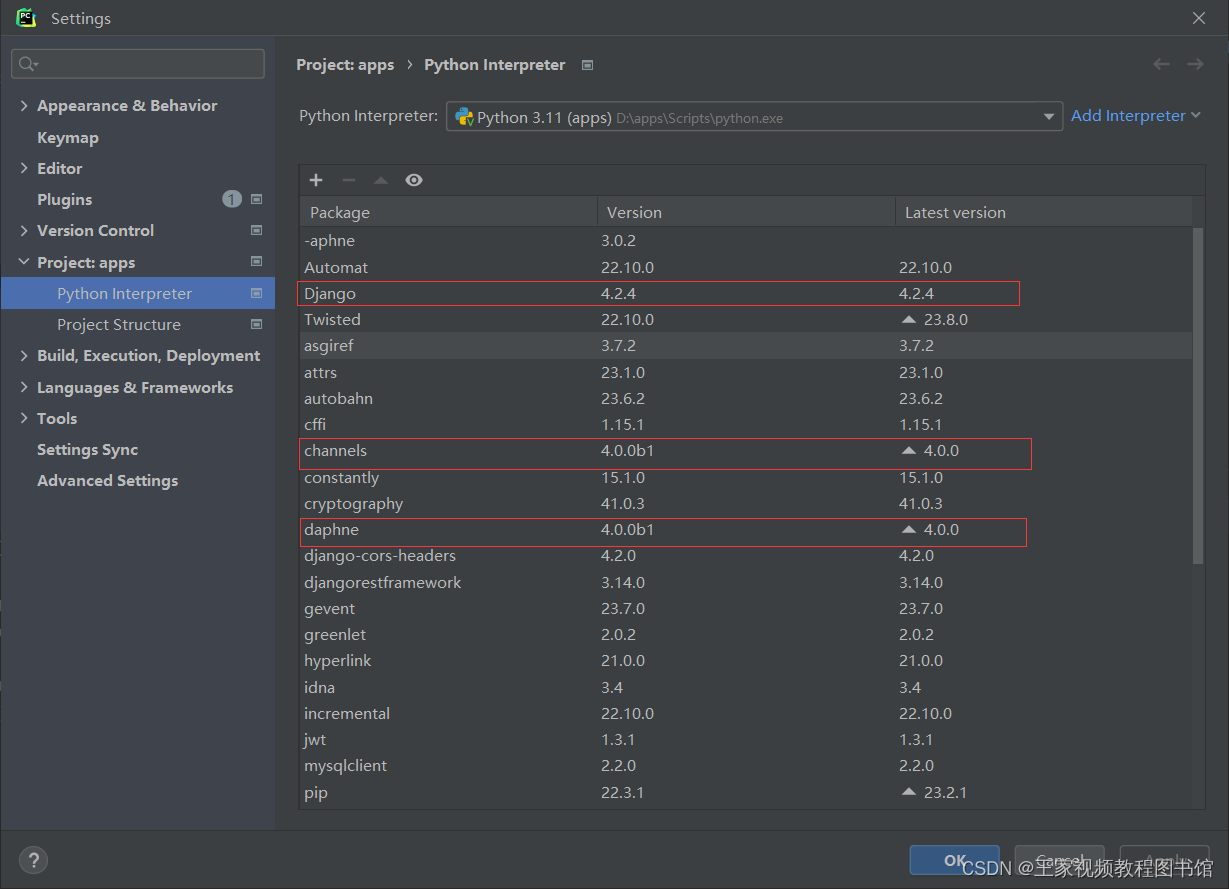Viewport: 1229px width, 889px height.
Task: Click the package list scrollbar
Action: coord(1196,400)
